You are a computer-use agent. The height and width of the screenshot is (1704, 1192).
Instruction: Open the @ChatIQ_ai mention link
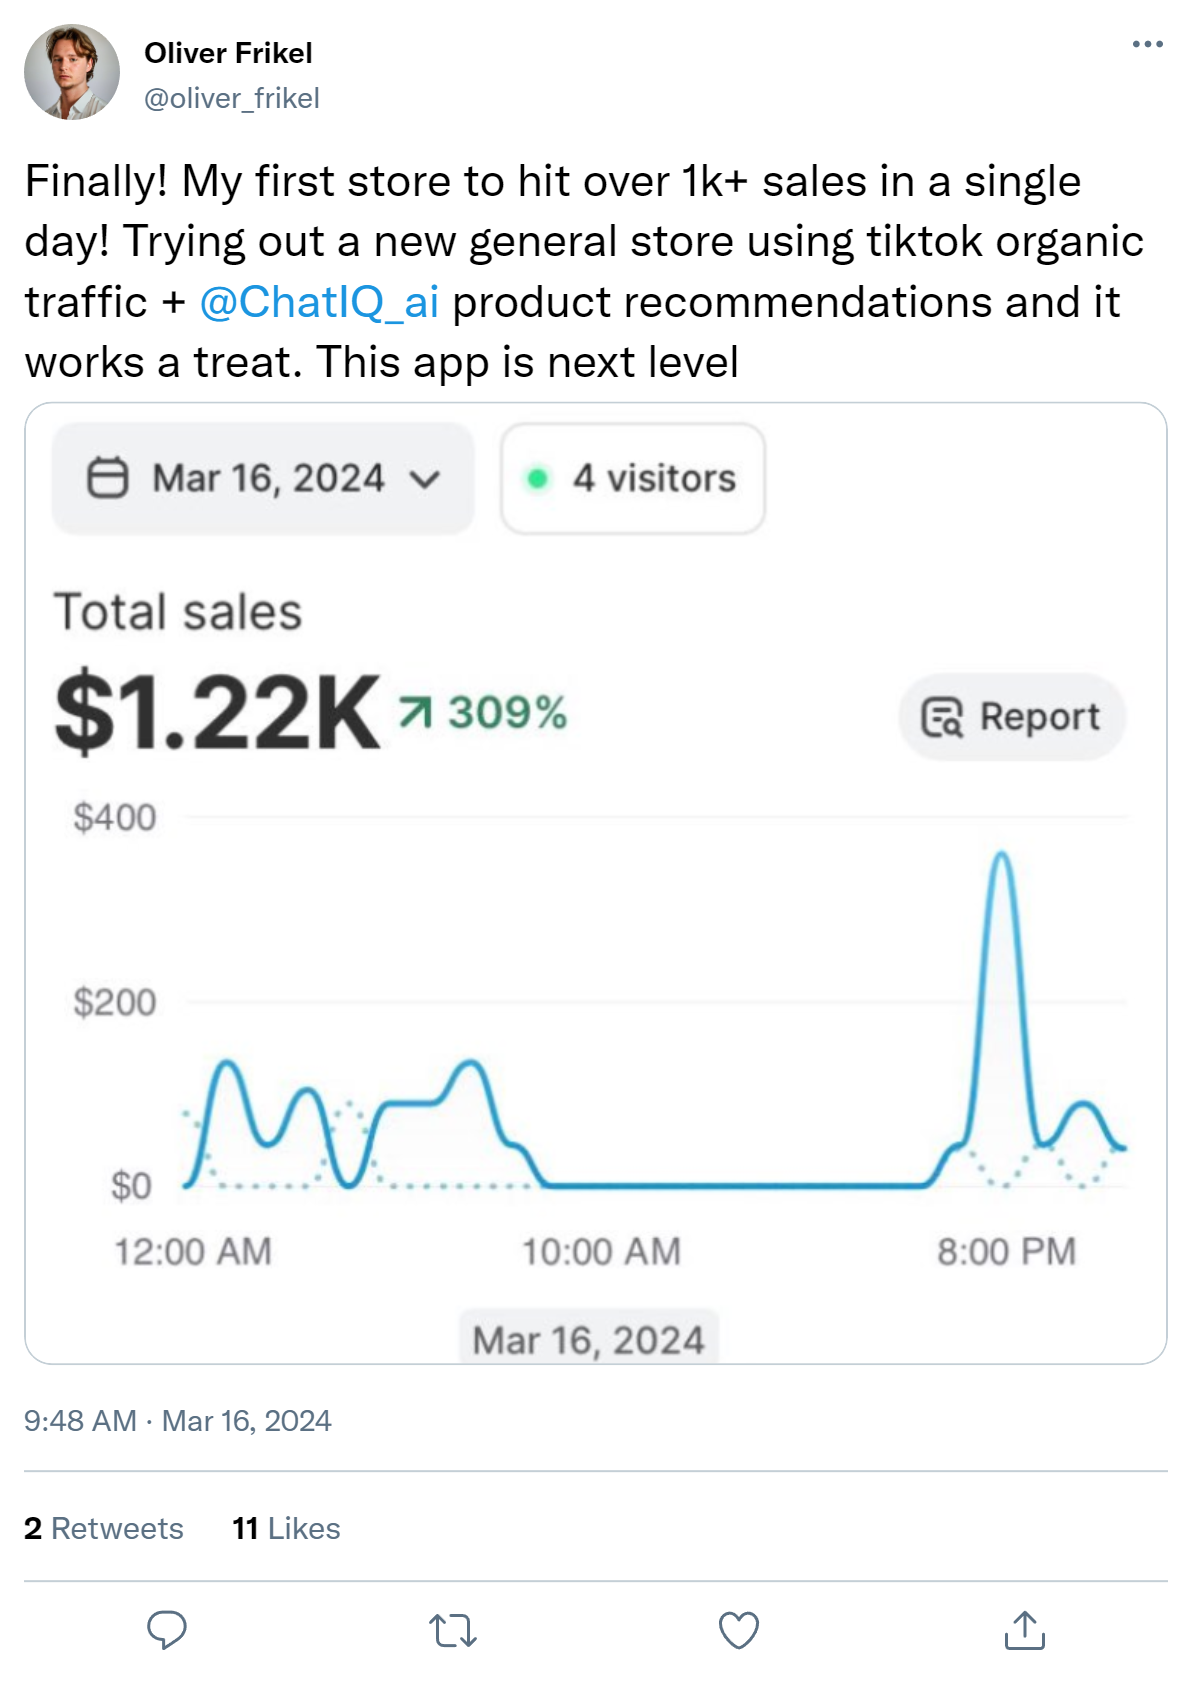click(319, 302)
